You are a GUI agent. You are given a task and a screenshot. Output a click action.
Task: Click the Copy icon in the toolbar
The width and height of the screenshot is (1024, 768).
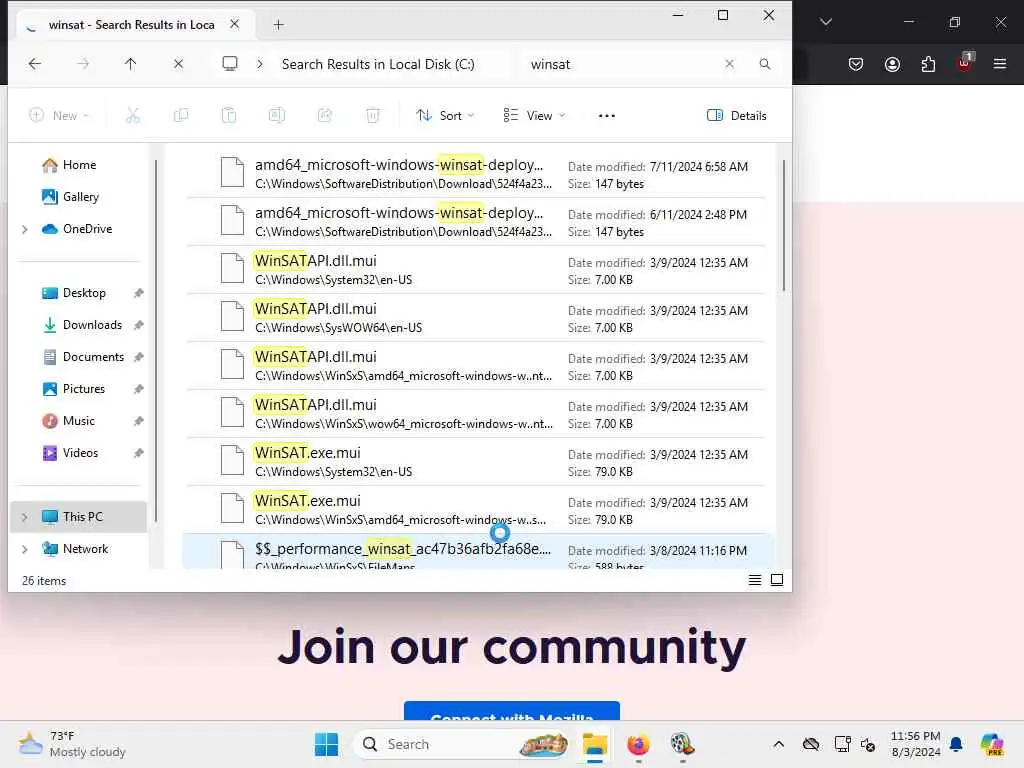[181, 116]
